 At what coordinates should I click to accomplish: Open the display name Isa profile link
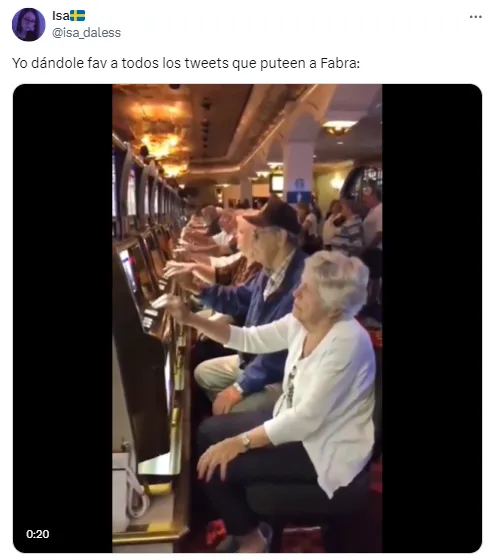pyautogui.click(x=61, y=16)
